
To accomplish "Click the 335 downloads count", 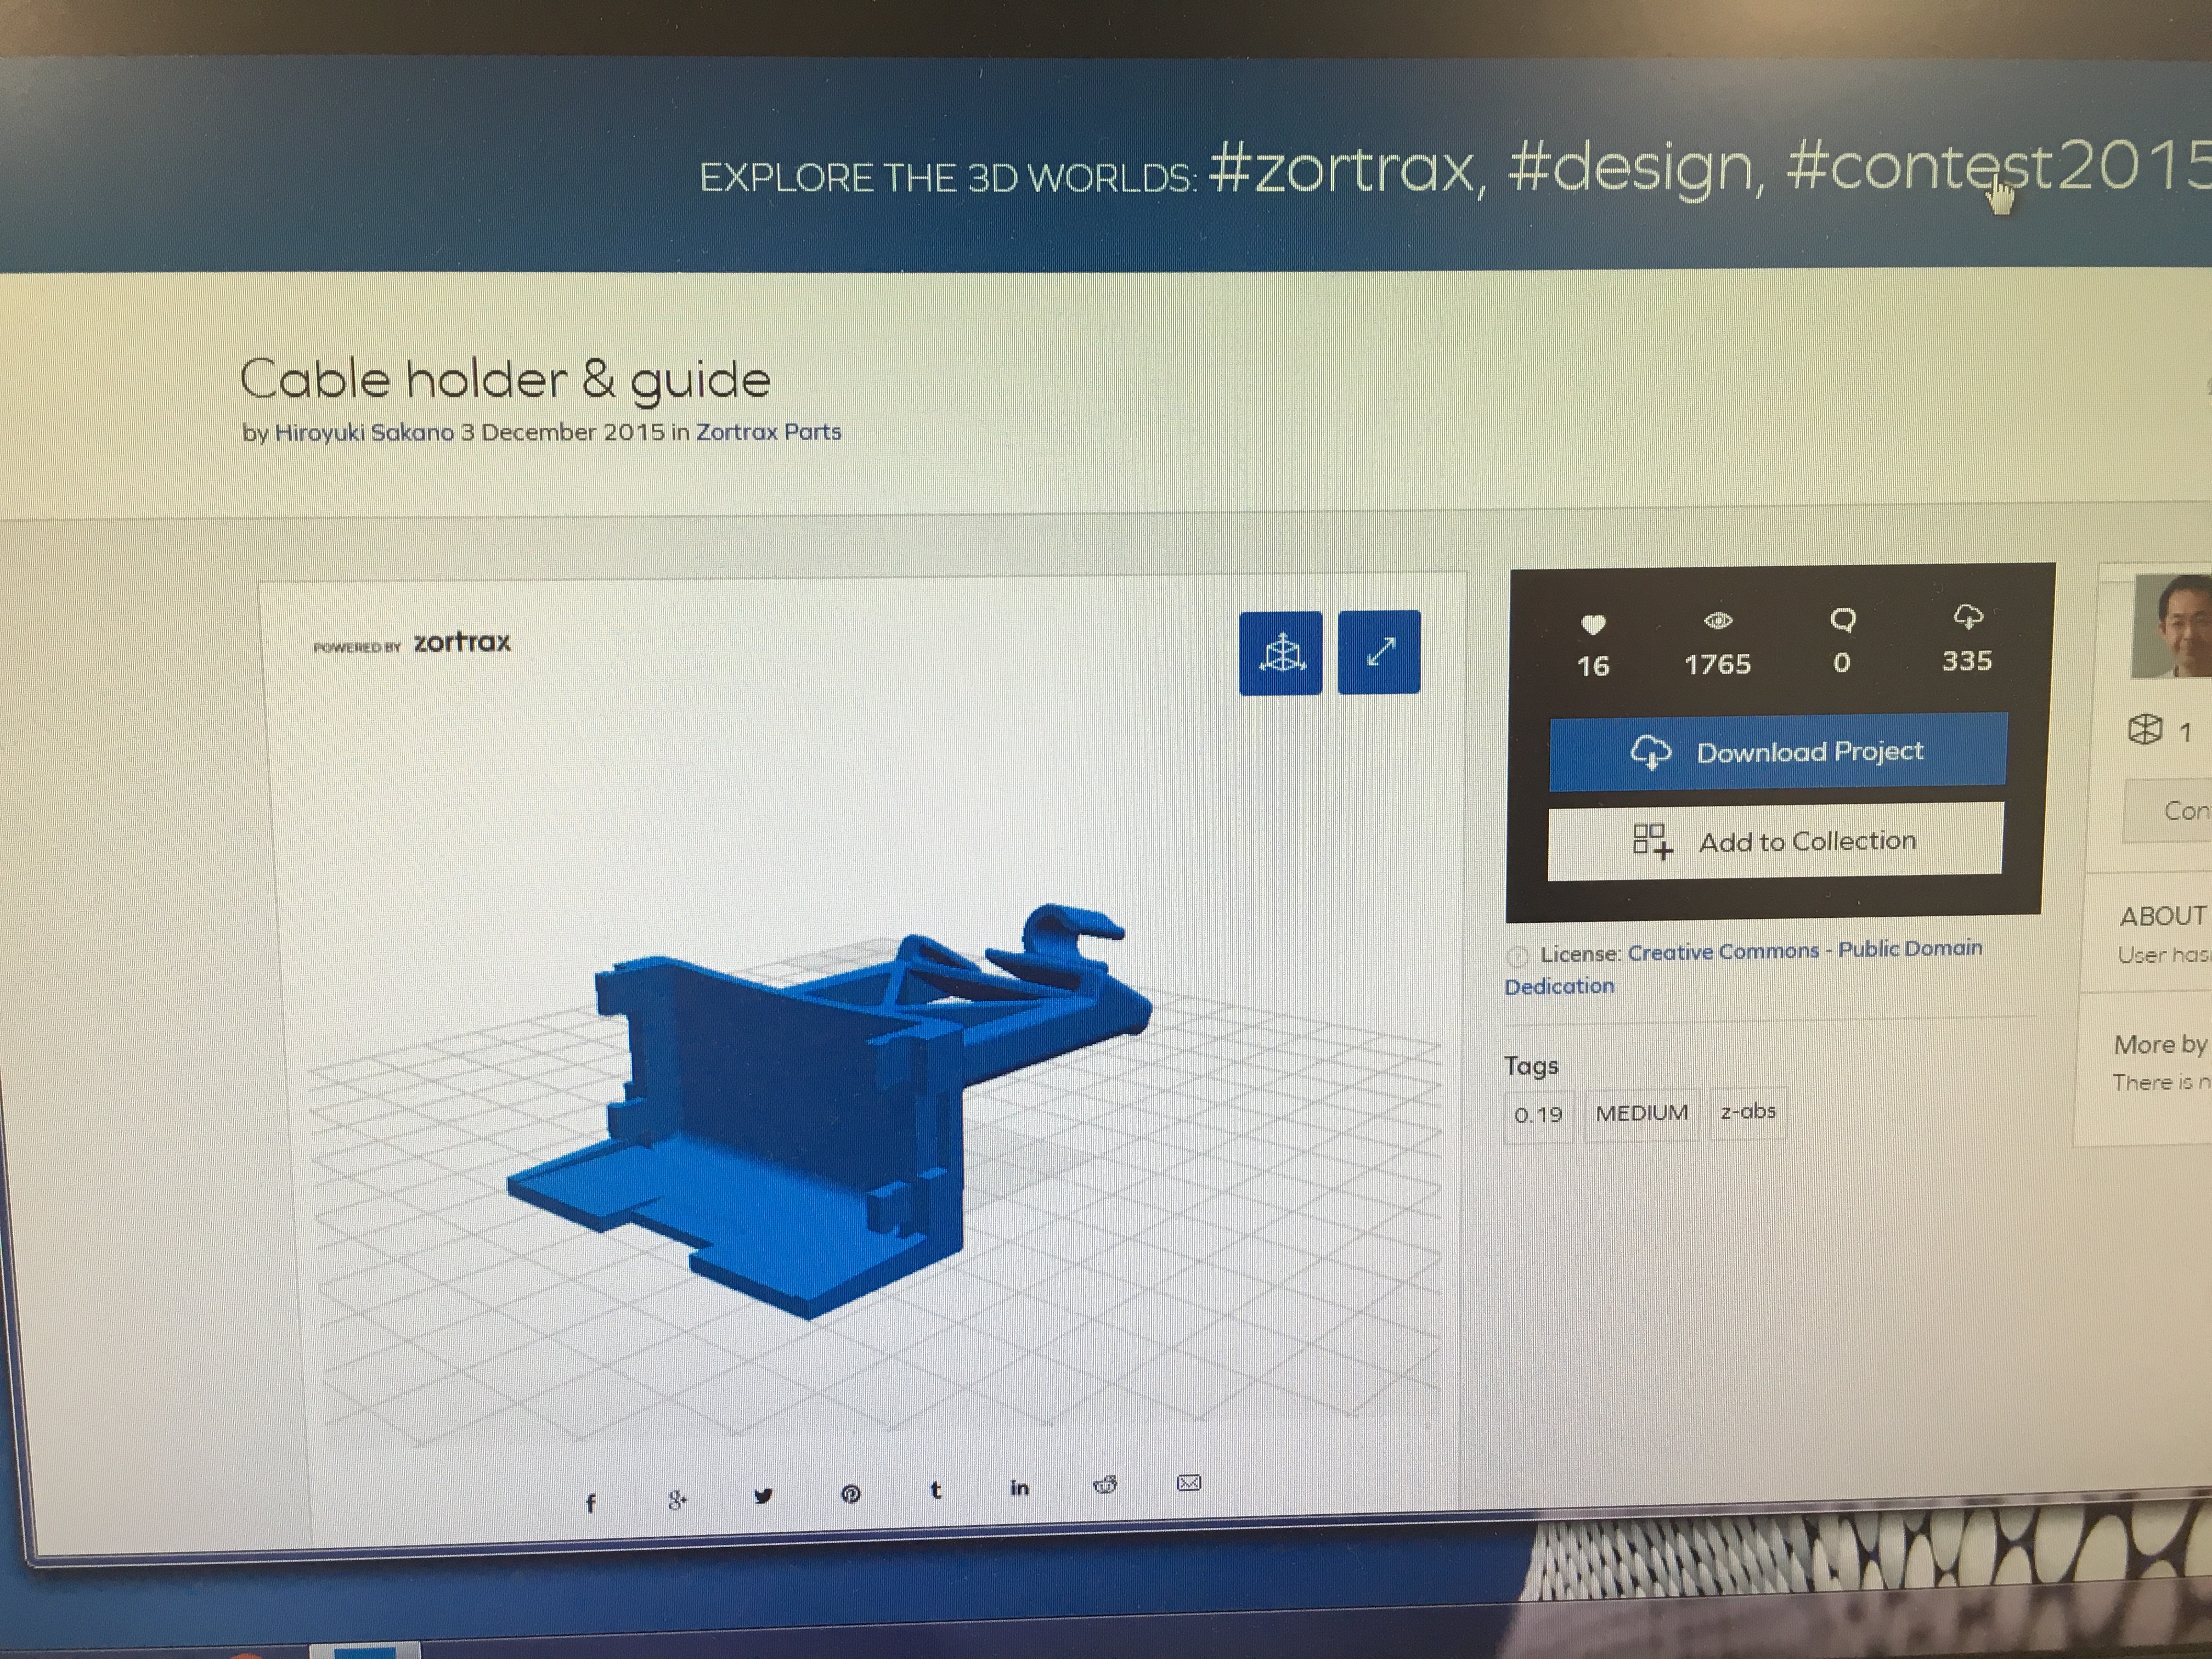I will coord(1967,661).
